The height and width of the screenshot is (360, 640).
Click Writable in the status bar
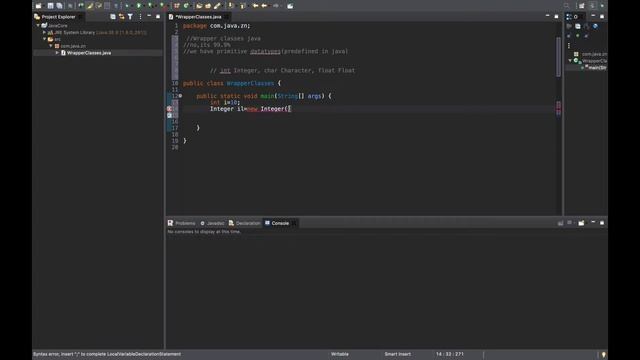(340, 354)
